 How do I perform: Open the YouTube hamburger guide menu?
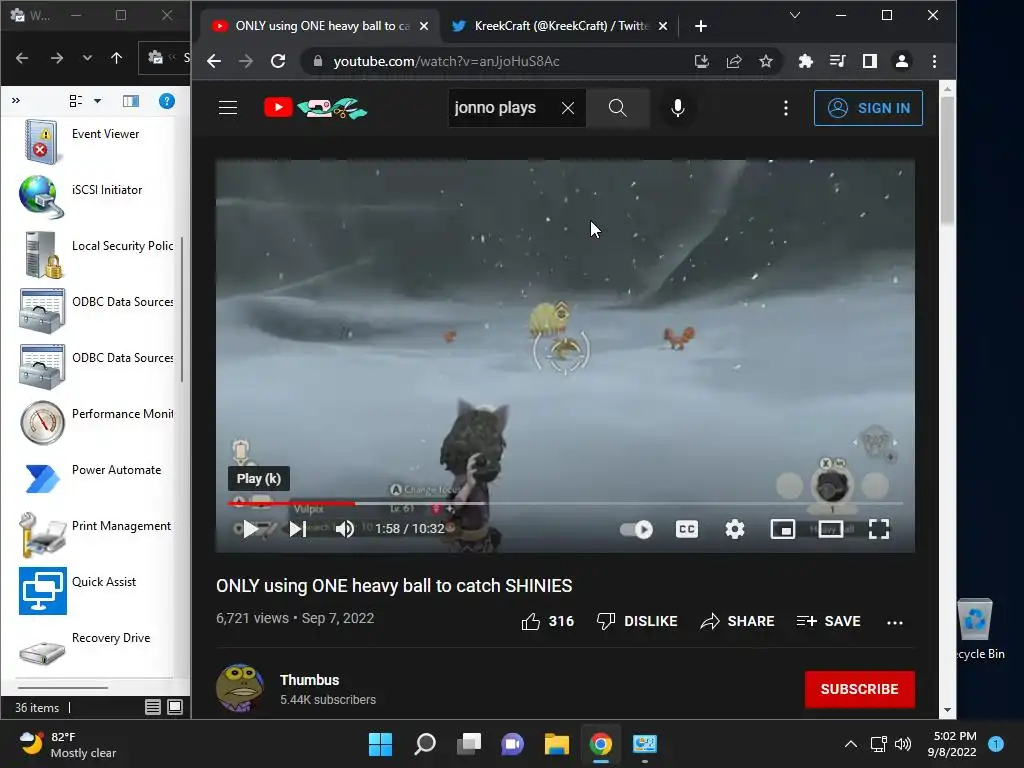pyautogui.click(x=228, y=108)
